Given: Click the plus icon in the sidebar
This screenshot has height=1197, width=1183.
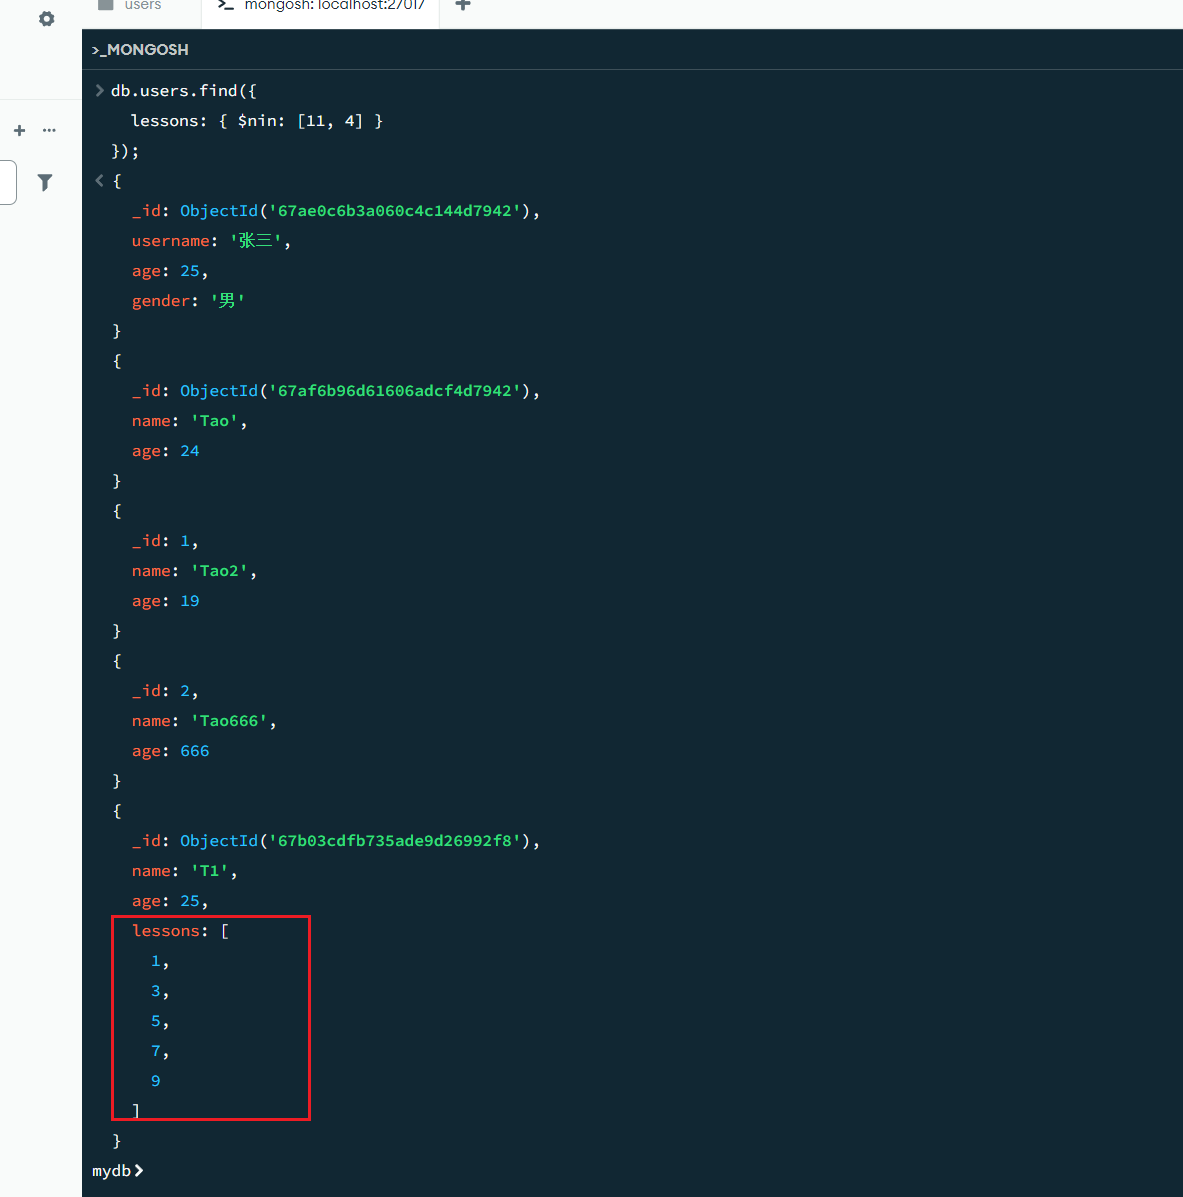Looking at the screenshot, I should pos(19,130).
